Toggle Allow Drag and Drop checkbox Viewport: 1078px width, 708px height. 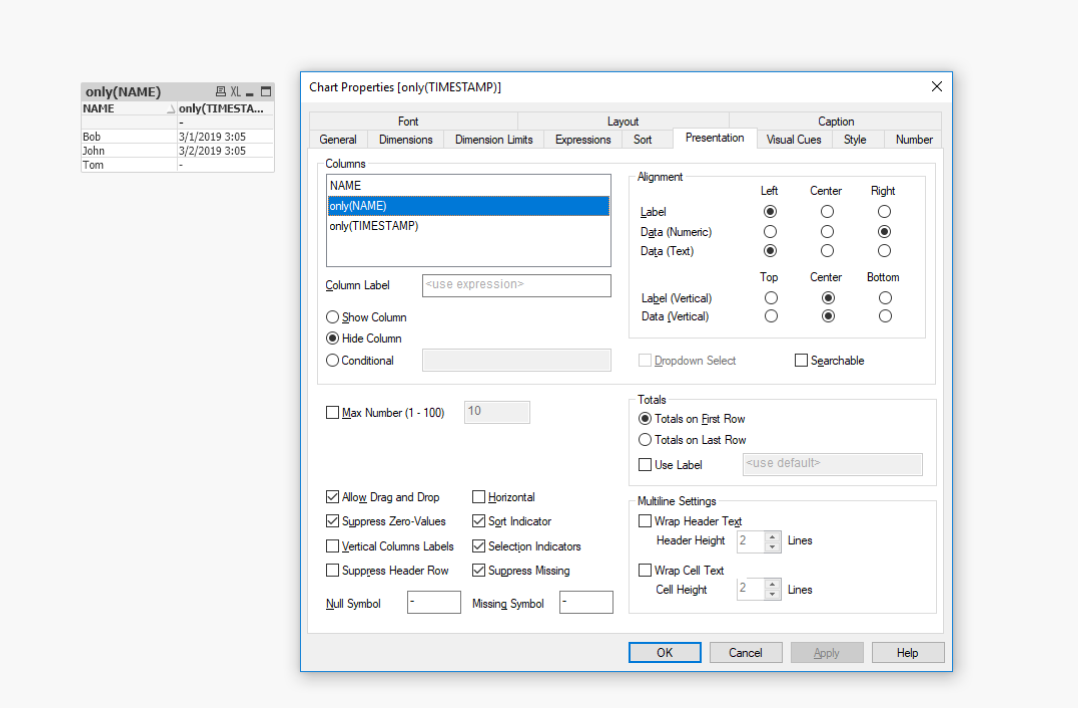pos(333,496)
